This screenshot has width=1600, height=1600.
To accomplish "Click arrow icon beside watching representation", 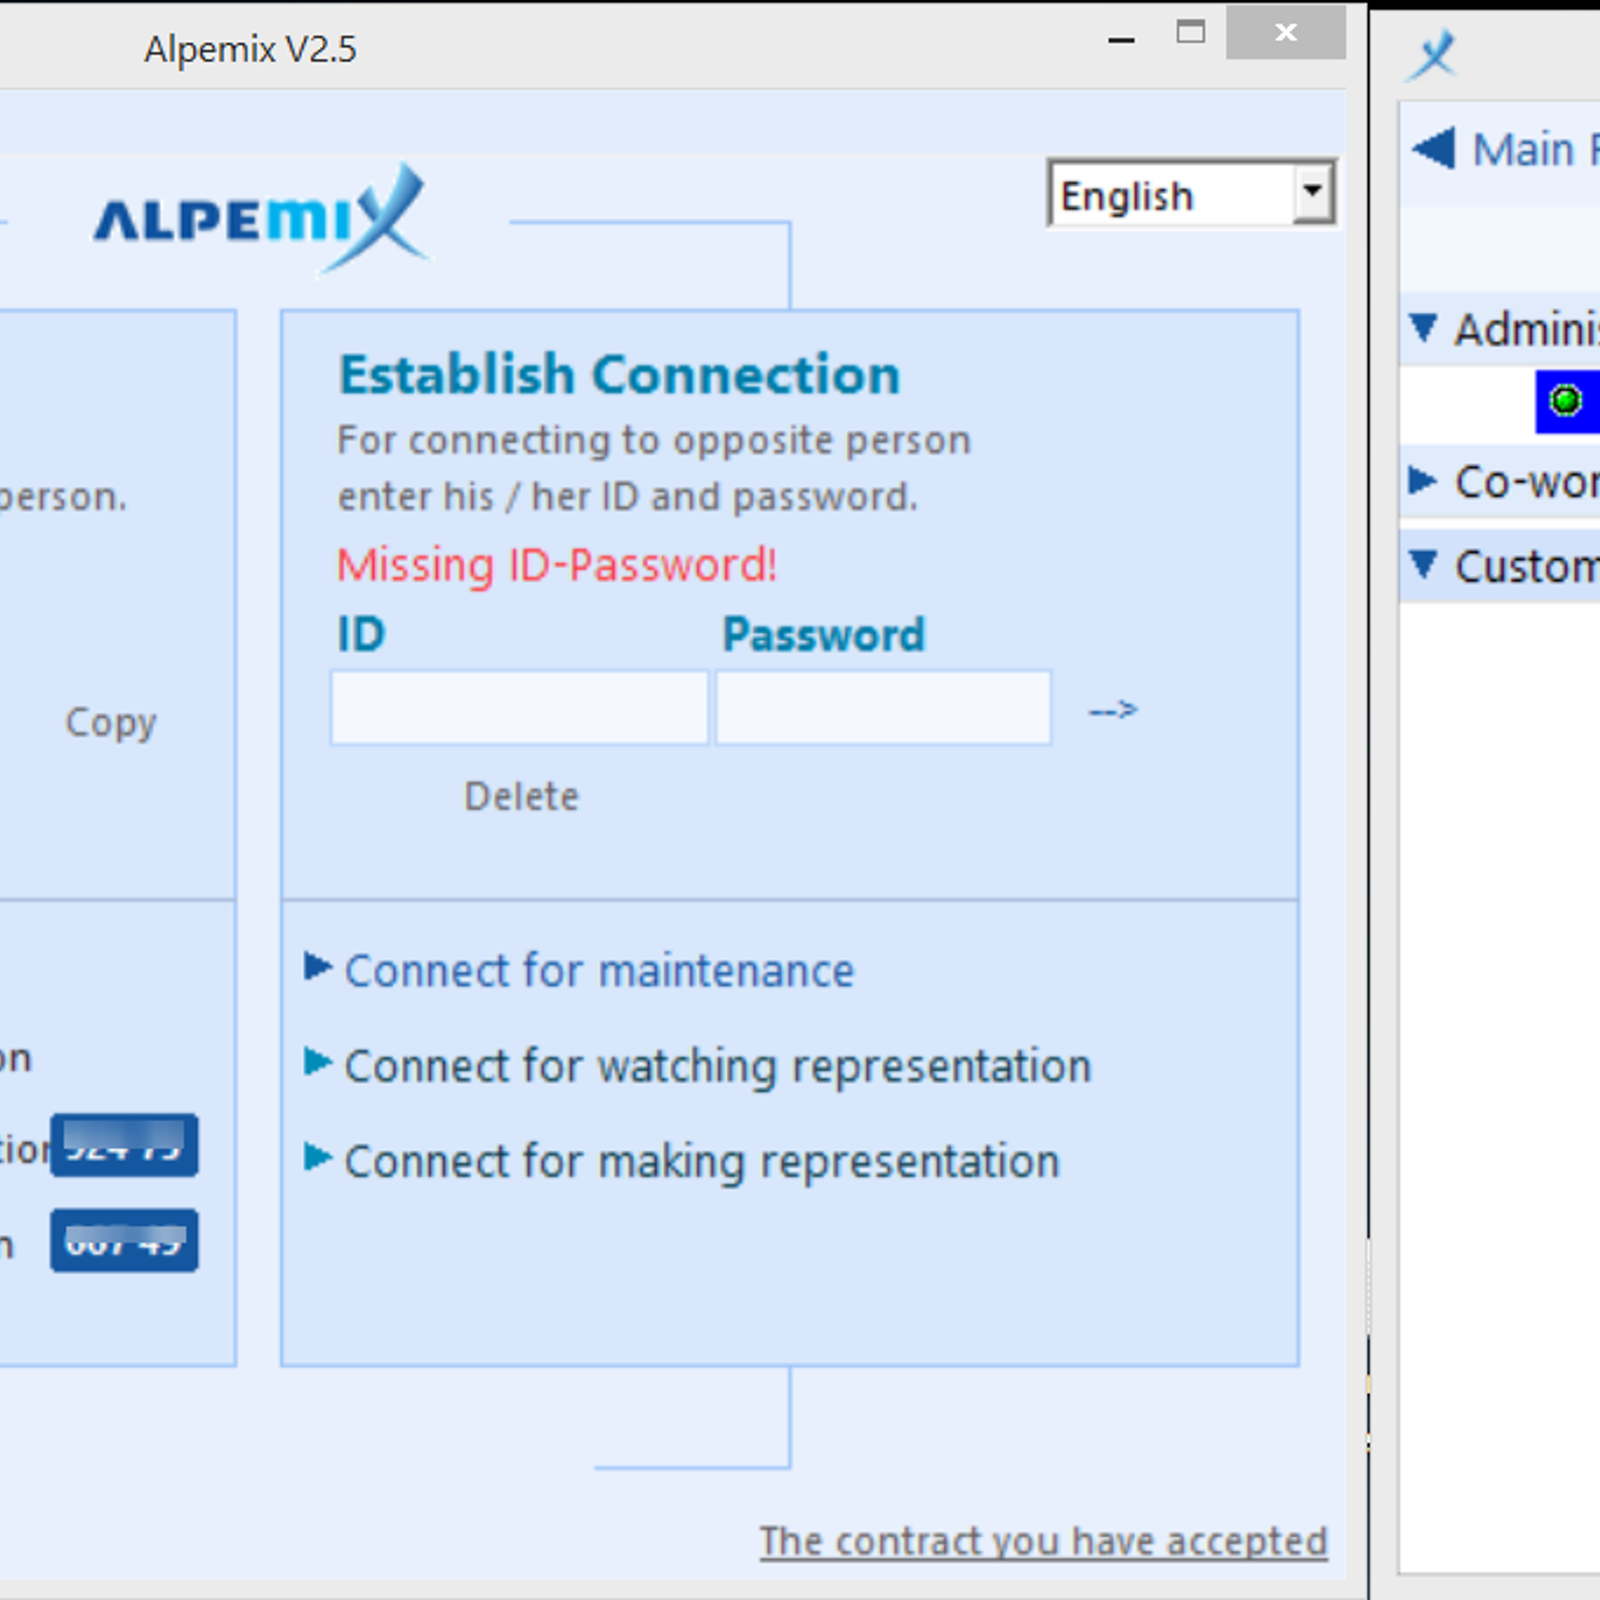I will (x=317, y=1061).
